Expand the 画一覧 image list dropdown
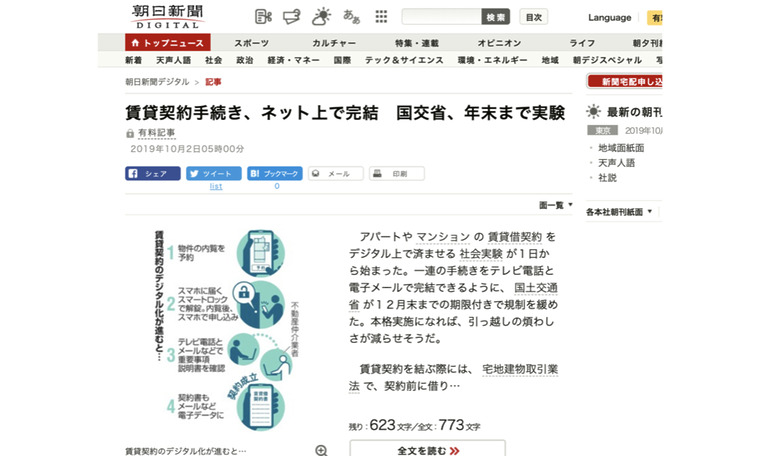Screen dimensions: 760x456 pos(556,205)
